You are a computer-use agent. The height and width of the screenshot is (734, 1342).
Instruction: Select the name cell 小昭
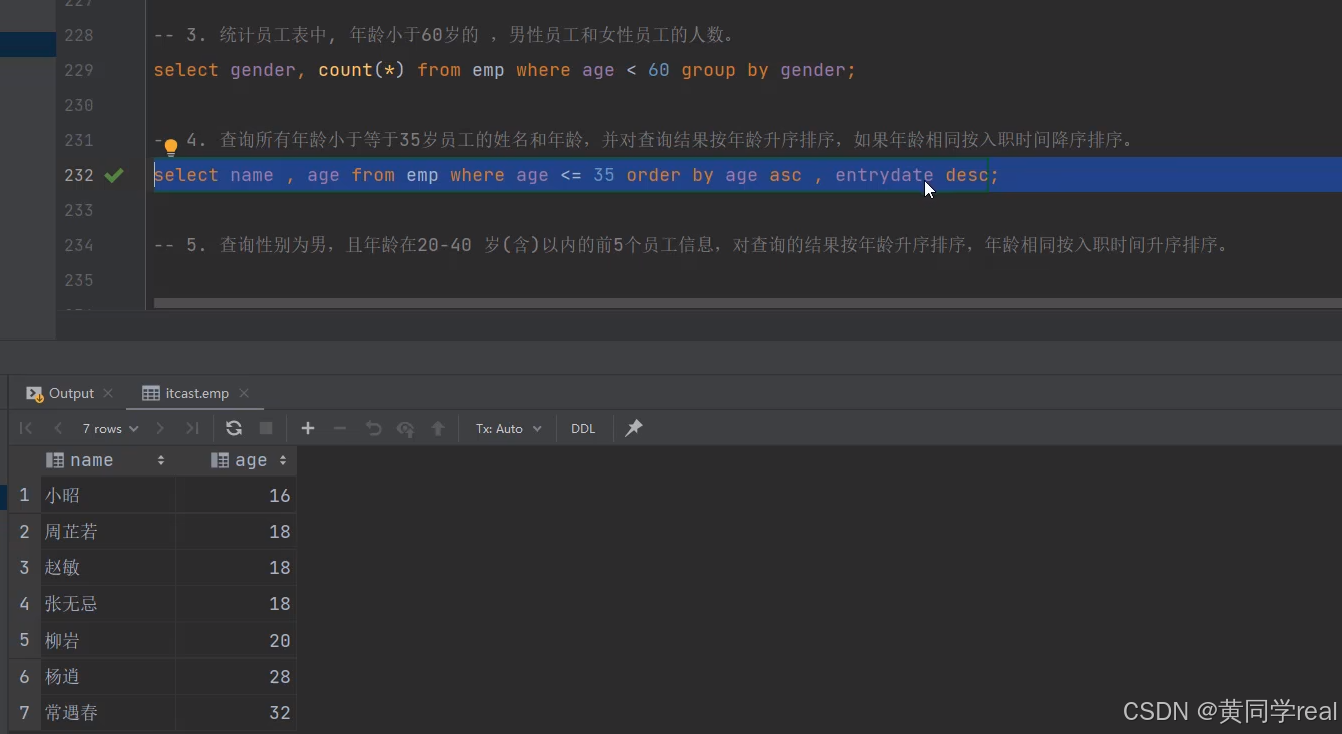(108, 496)
